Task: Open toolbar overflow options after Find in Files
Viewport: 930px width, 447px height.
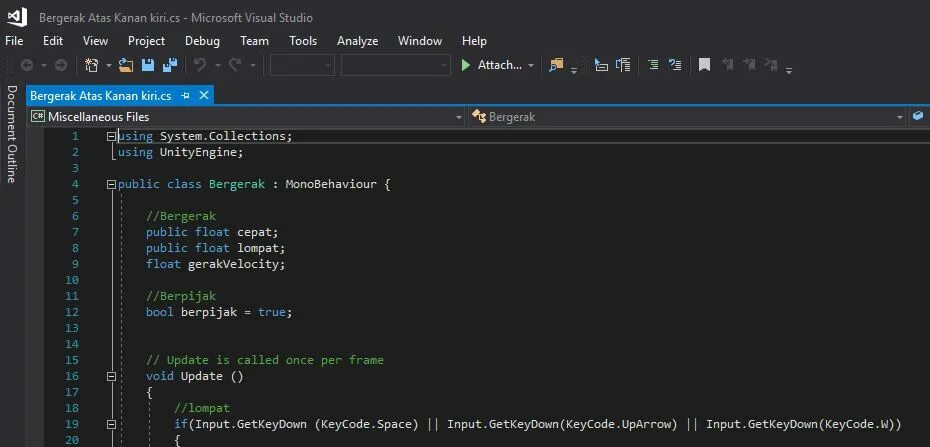Action: tap(574, 71)
